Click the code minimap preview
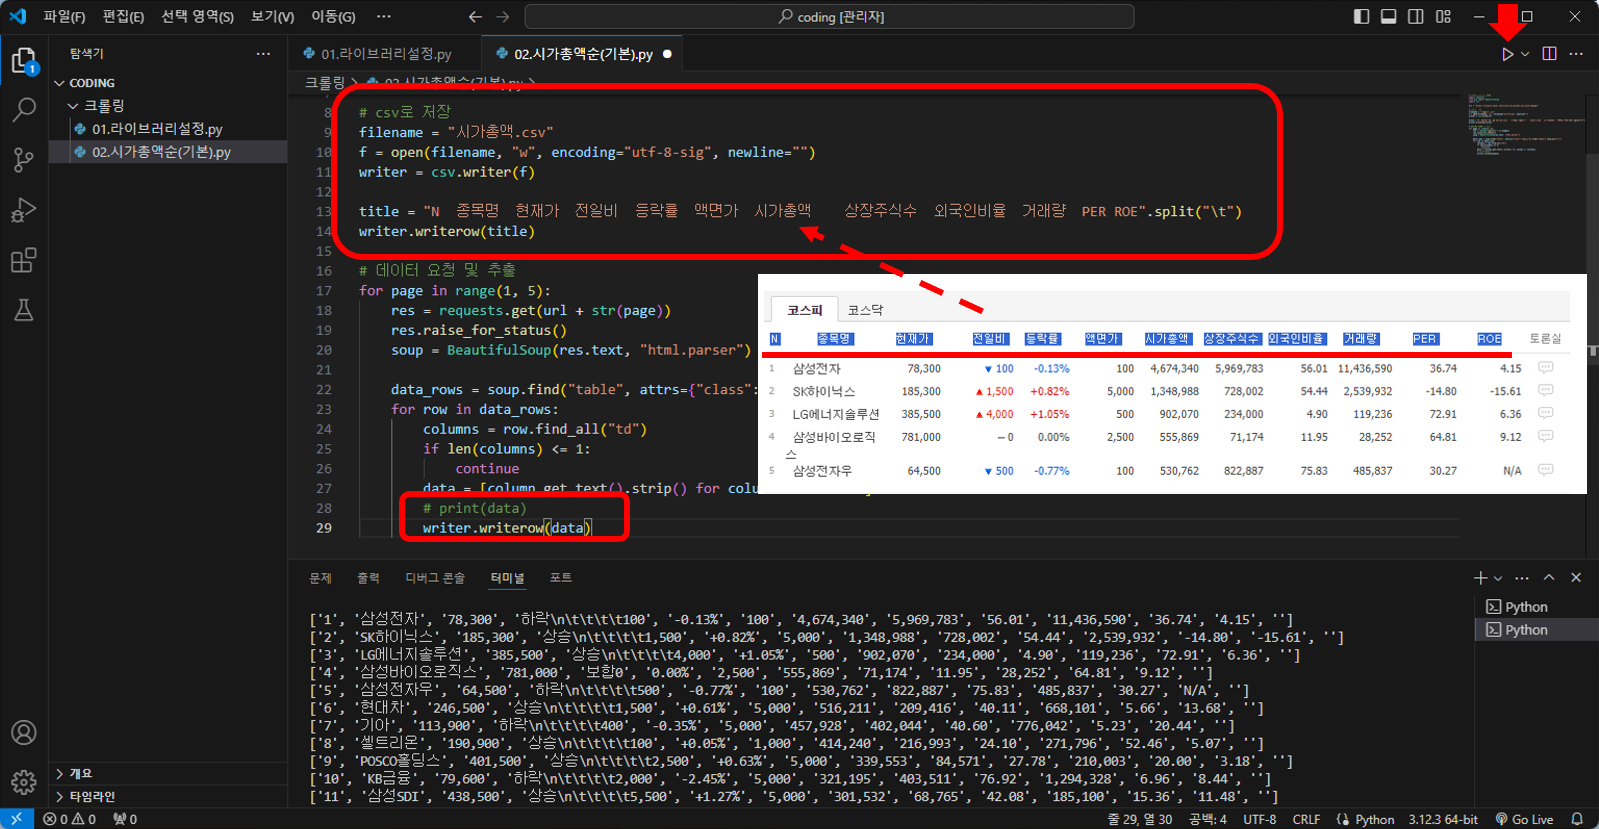1599x829 pixels. [x=1525, y=122]
